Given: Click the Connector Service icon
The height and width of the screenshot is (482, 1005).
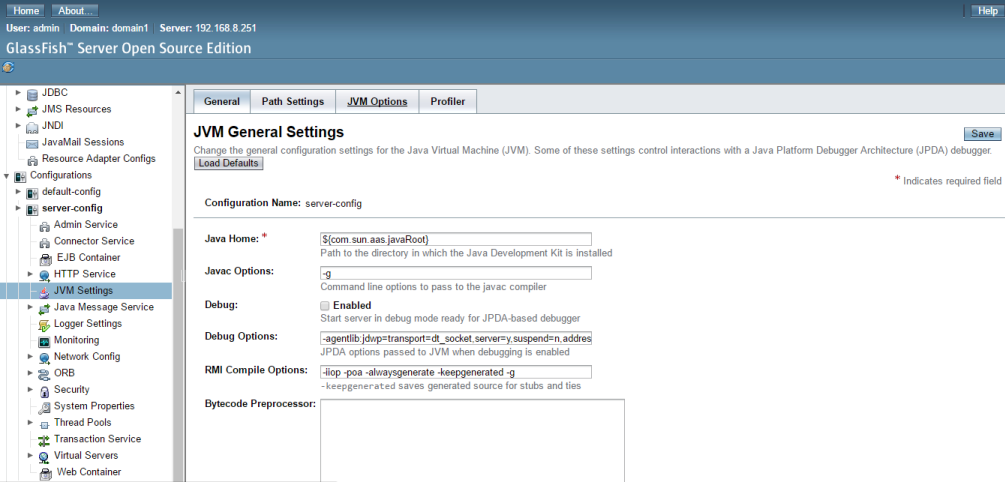Looking at the screenshot, I should 44,242.
